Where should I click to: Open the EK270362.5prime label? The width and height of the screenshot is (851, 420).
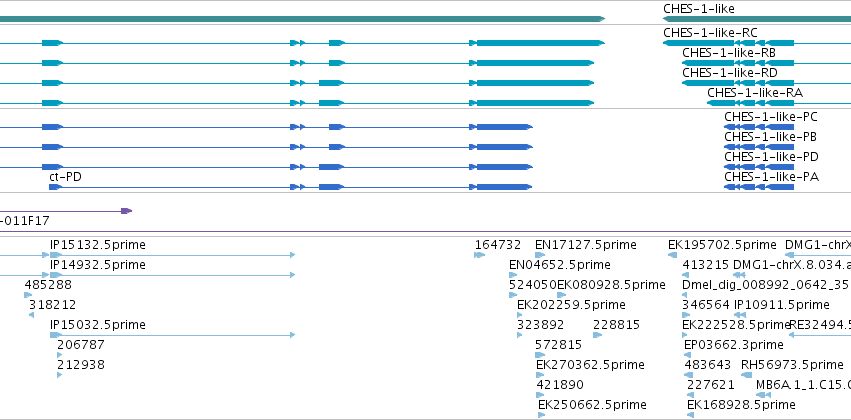pyautogui.click(x=590, y=365)
